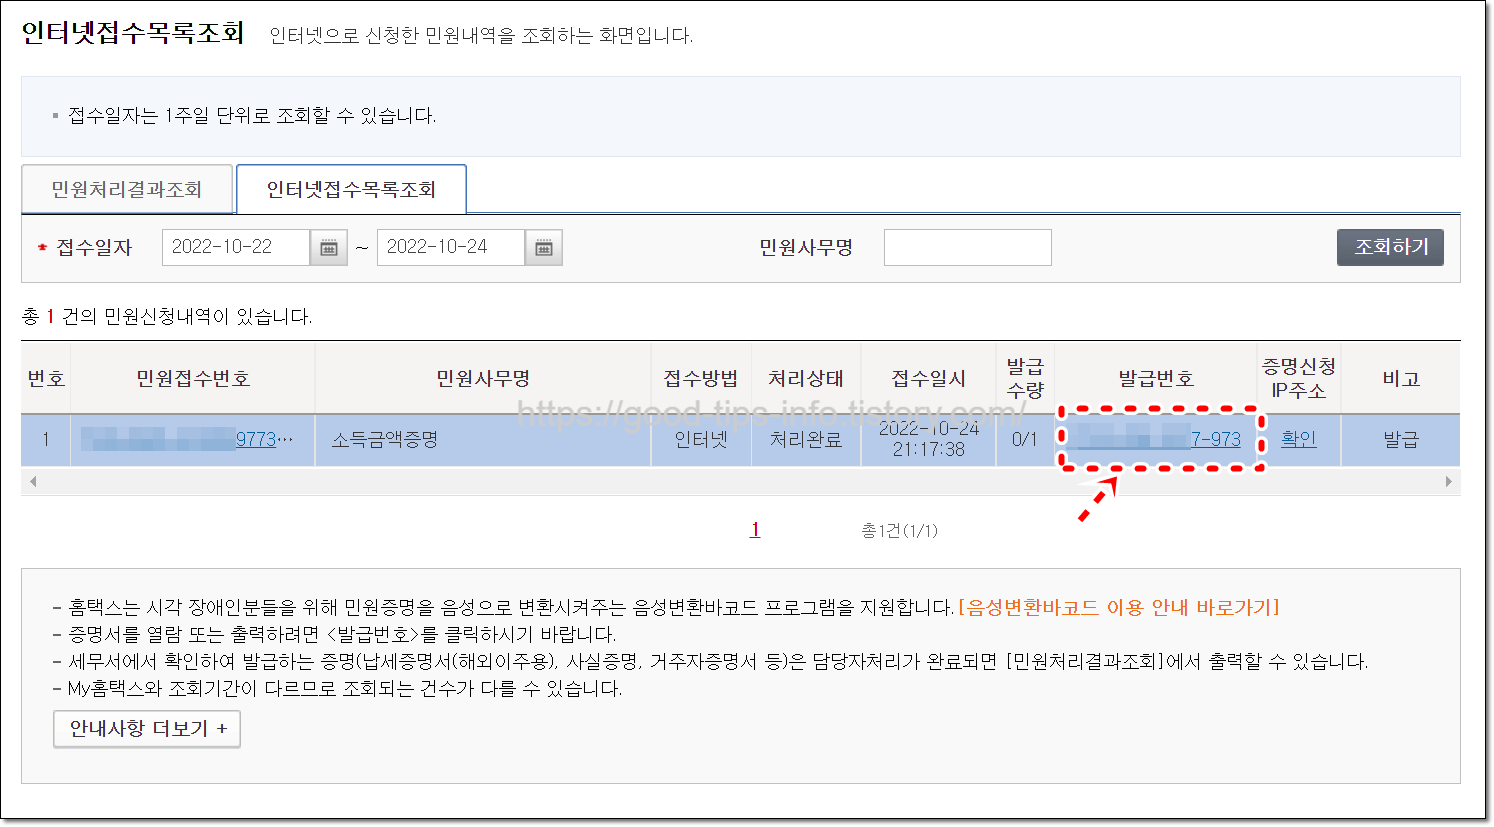This screenshot has width=1494, height=827.
Task: Focus the 민원사무명 input field
Action: (x=967, y=248)
